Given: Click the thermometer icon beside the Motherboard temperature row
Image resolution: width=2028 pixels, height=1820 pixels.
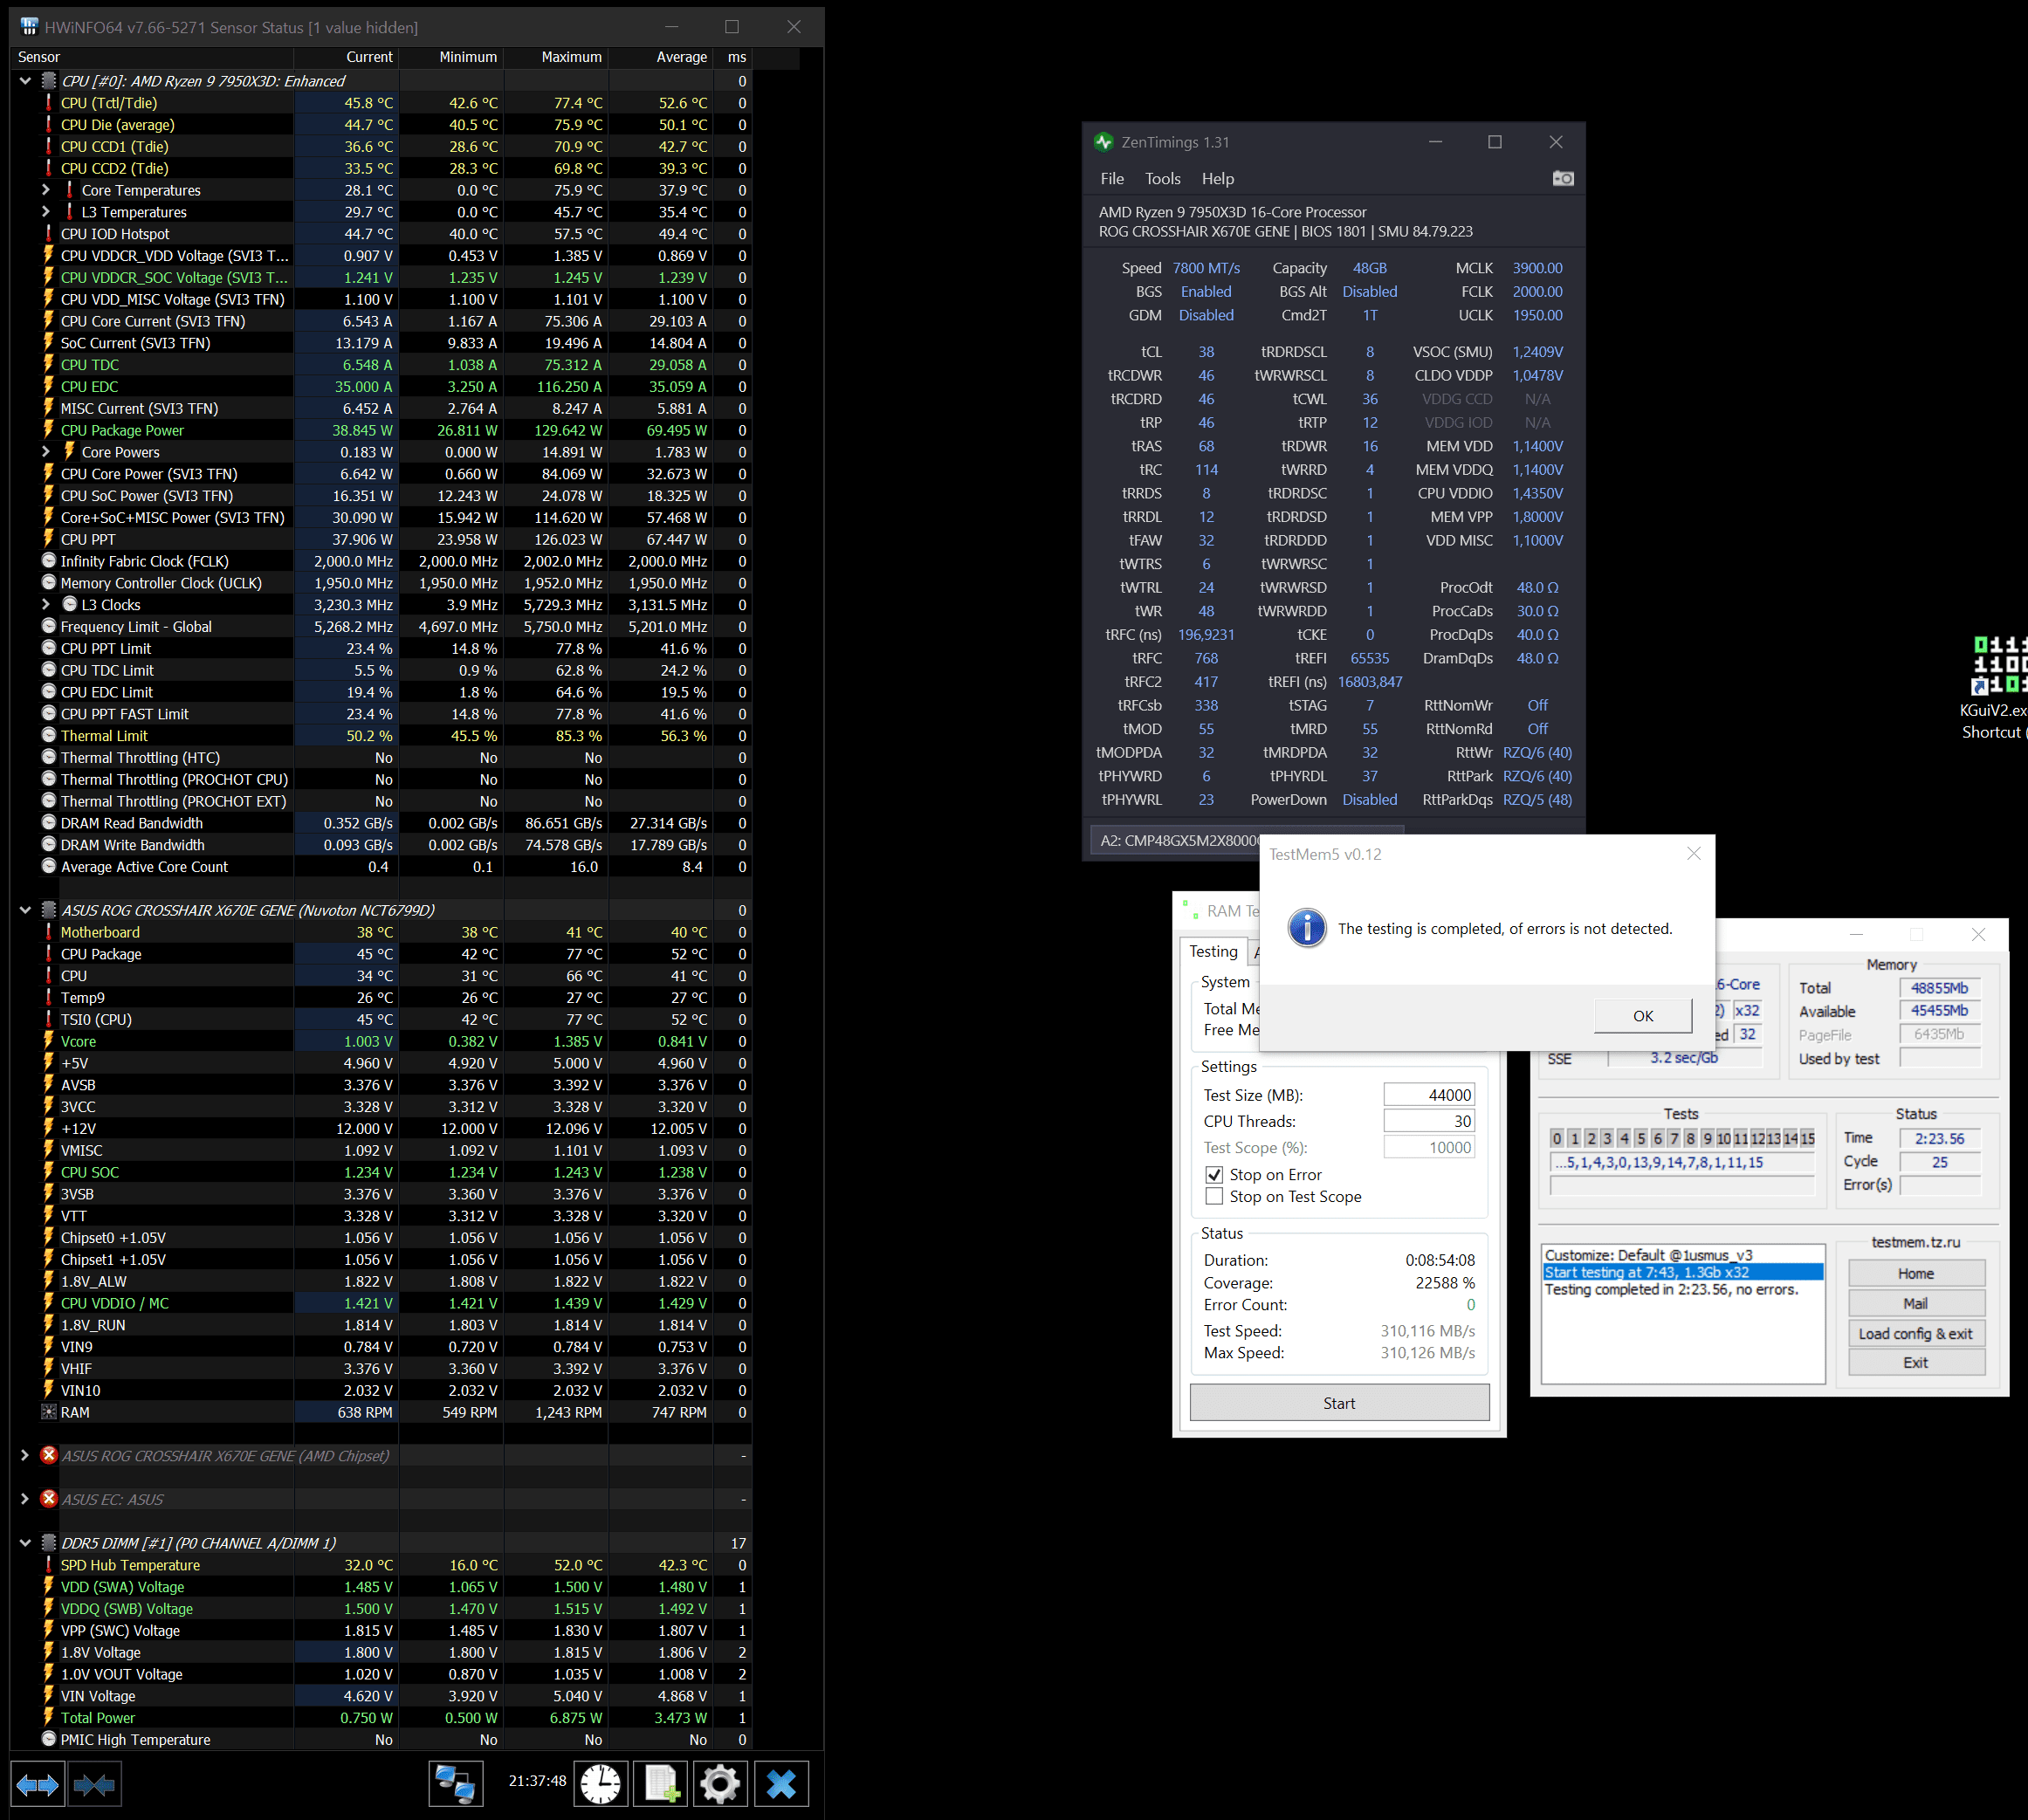Looking at the screenshot, I should (48, 931).
